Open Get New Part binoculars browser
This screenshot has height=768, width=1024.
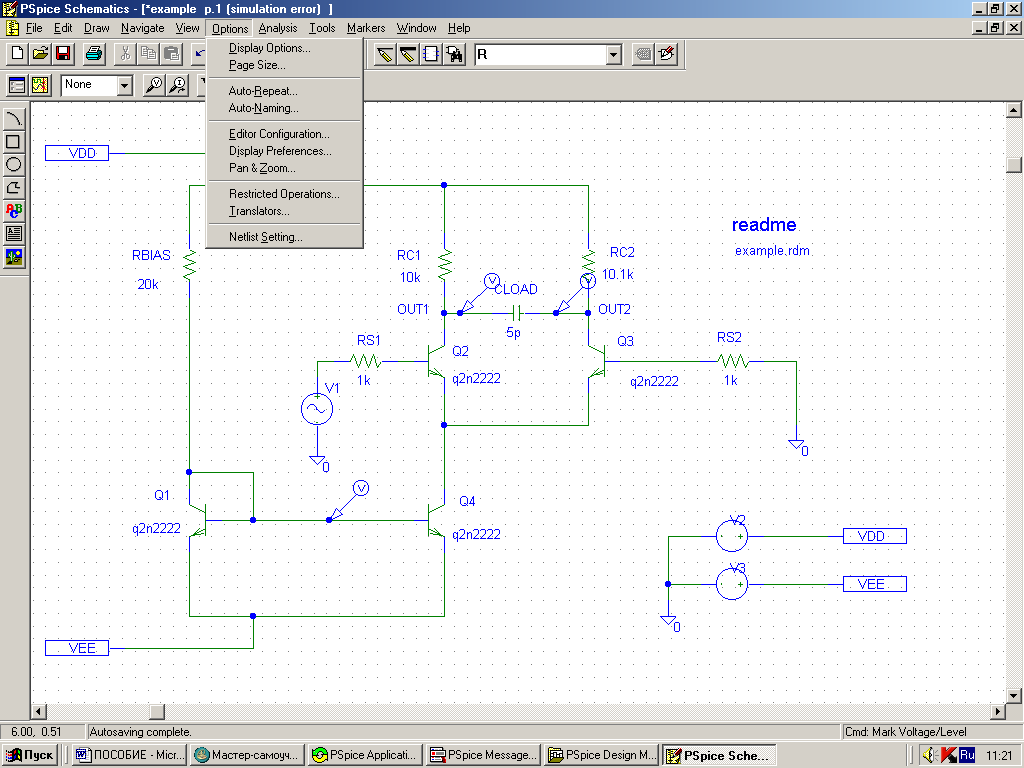pyautogui.click(x=454, y=54)
